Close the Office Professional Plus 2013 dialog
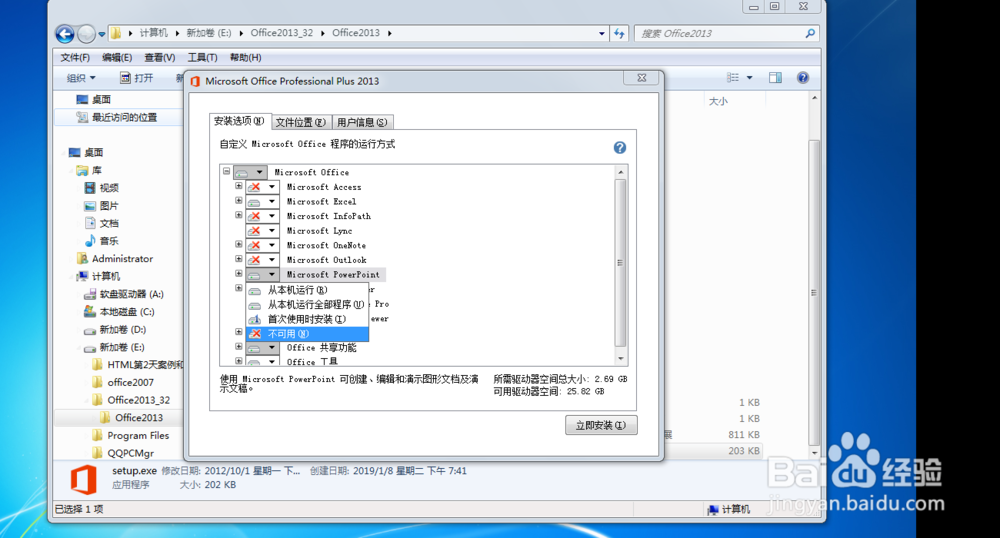 (642, 78)
